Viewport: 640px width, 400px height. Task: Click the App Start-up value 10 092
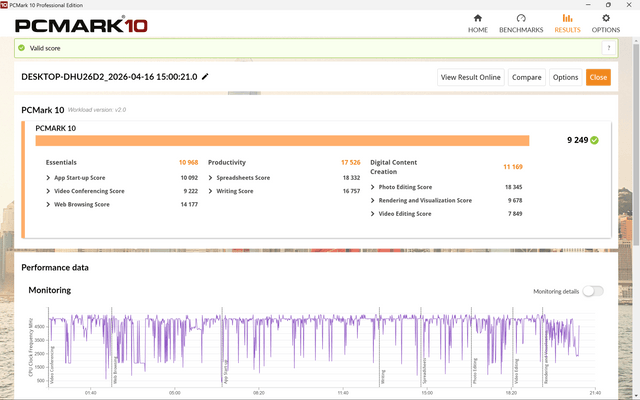click(189, 178)
